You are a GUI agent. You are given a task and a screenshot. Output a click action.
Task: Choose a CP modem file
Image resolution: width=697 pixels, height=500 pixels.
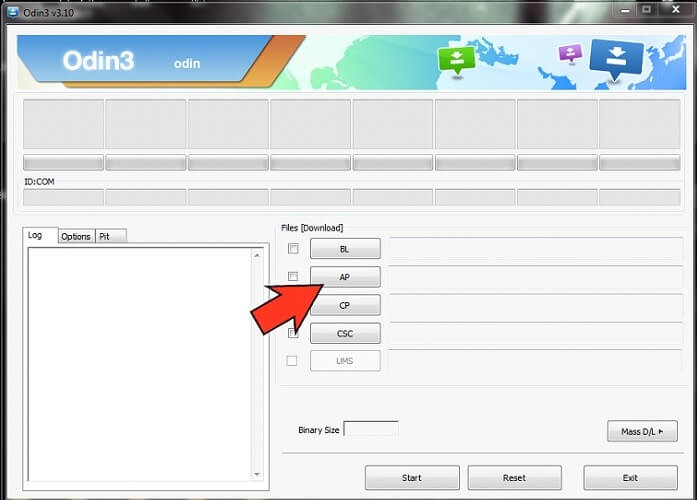click(x=345, y=305)
